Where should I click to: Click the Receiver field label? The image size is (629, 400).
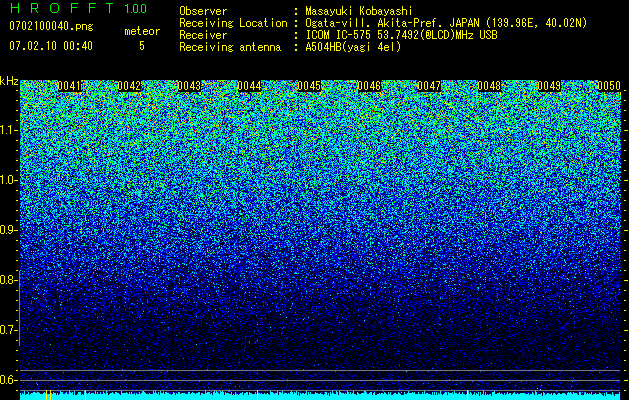(203, 35)
